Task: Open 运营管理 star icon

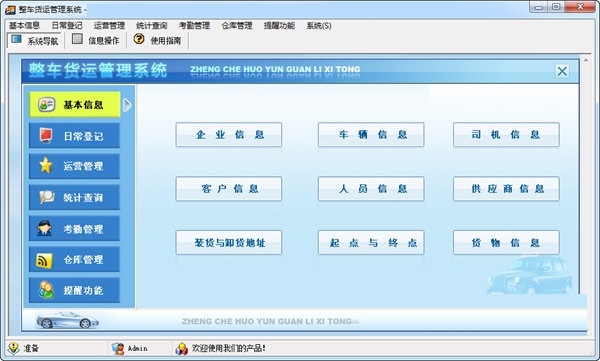Action: [x=46, y=165]
